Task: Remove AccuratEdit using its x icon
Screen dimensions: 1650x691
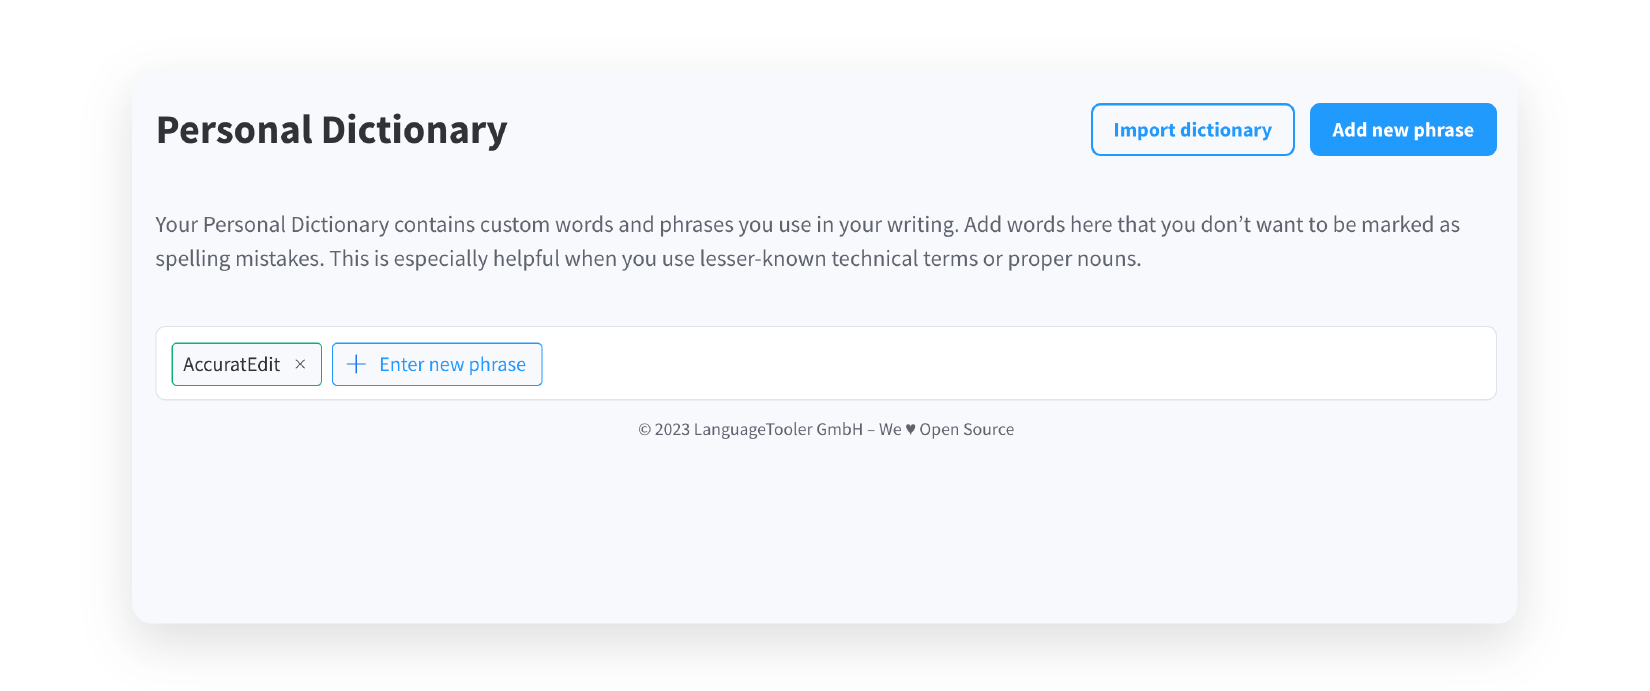Action: [300, 365]
